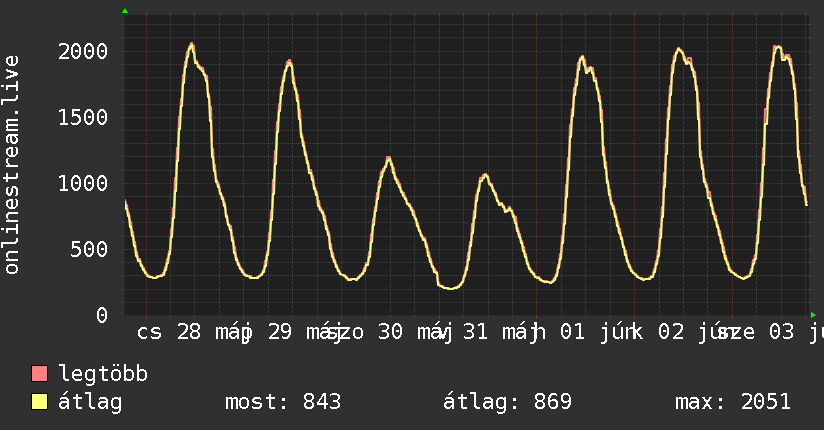
Task: Click the yellow átlag legend swatch
Action: point(39,402)
